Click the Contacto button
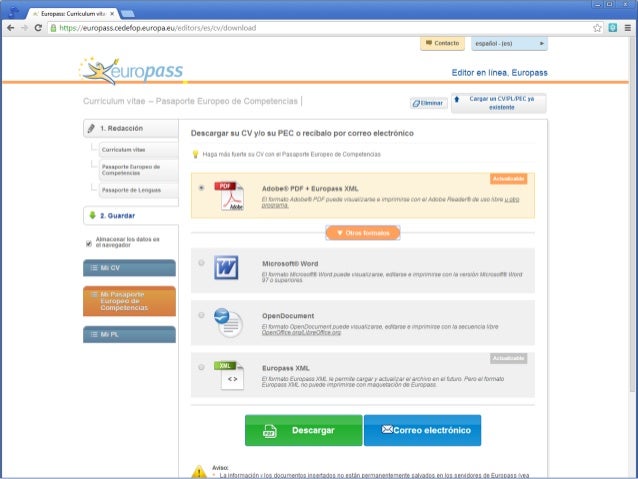This screenshot has height=479, width=638. (442, 43)
